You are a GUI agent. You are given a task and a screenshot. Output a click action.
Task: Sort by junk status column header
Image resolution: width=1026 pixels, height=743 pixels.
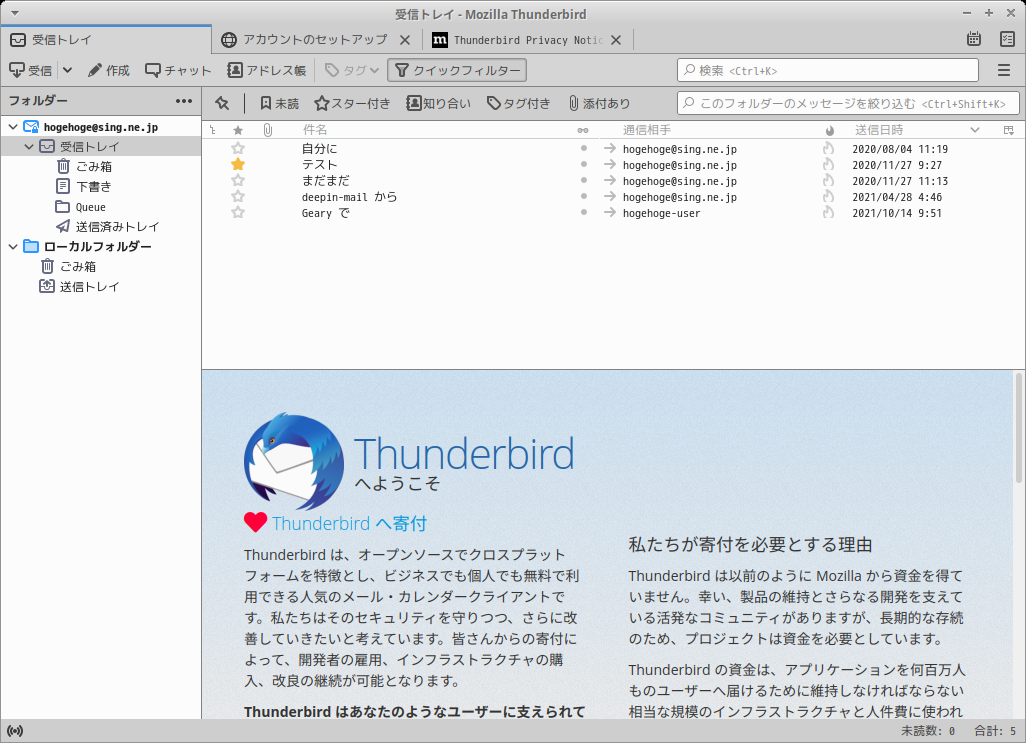pyautogui.click(x=829, y=130)
